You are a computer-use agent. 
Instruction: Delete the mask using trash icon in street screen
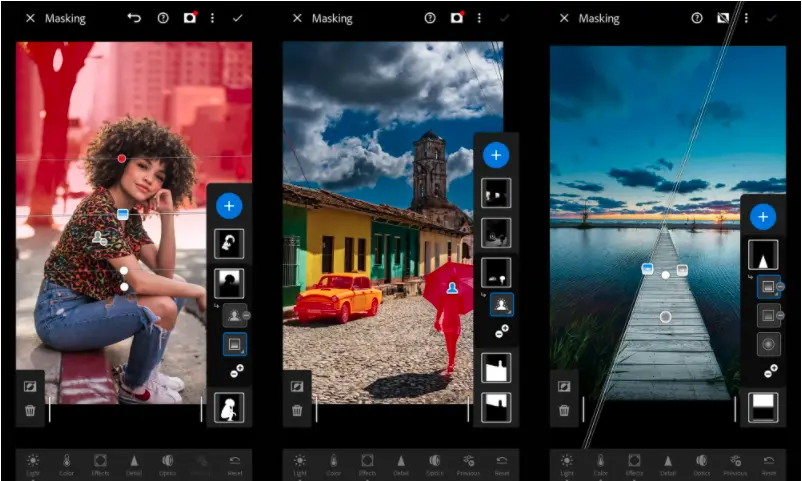click(297, 410)
